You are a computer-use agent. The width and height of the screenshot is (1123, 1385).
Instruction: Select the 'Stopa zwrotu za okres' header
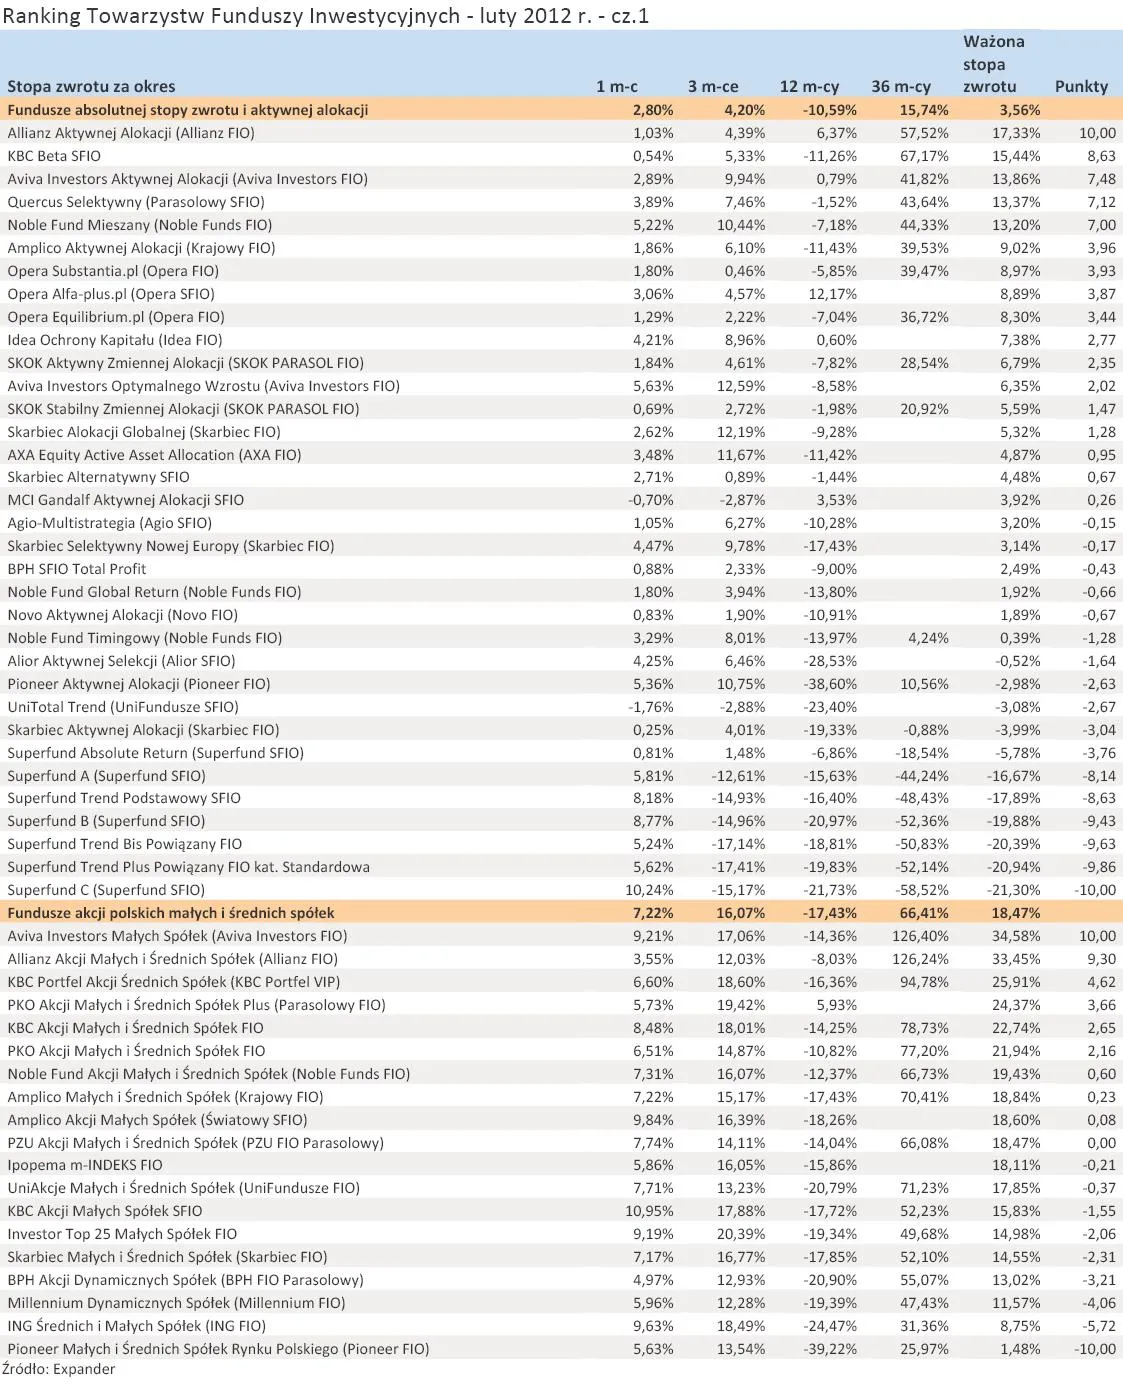tap(91, 87)
